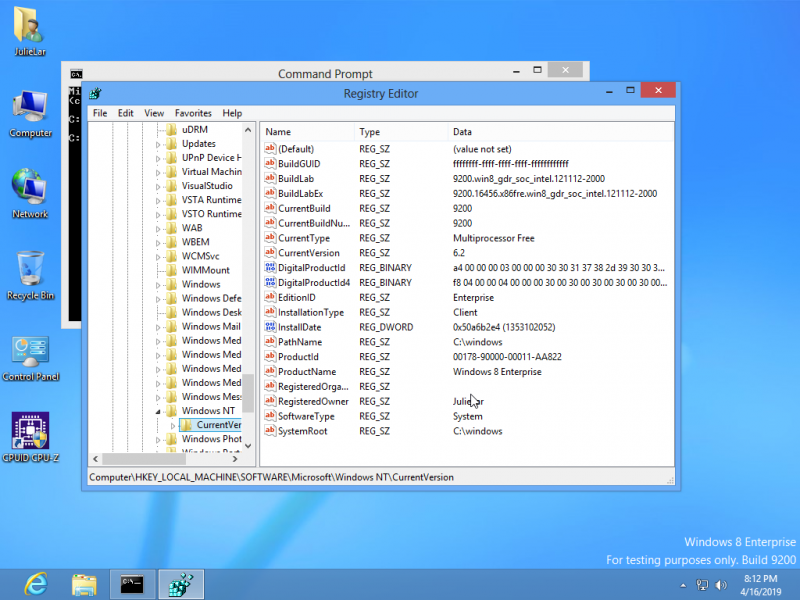Image resolution: width=800 pixels, height=600 pixels.
Task: Expand the WBEM tree node
Action: (158, 243)
